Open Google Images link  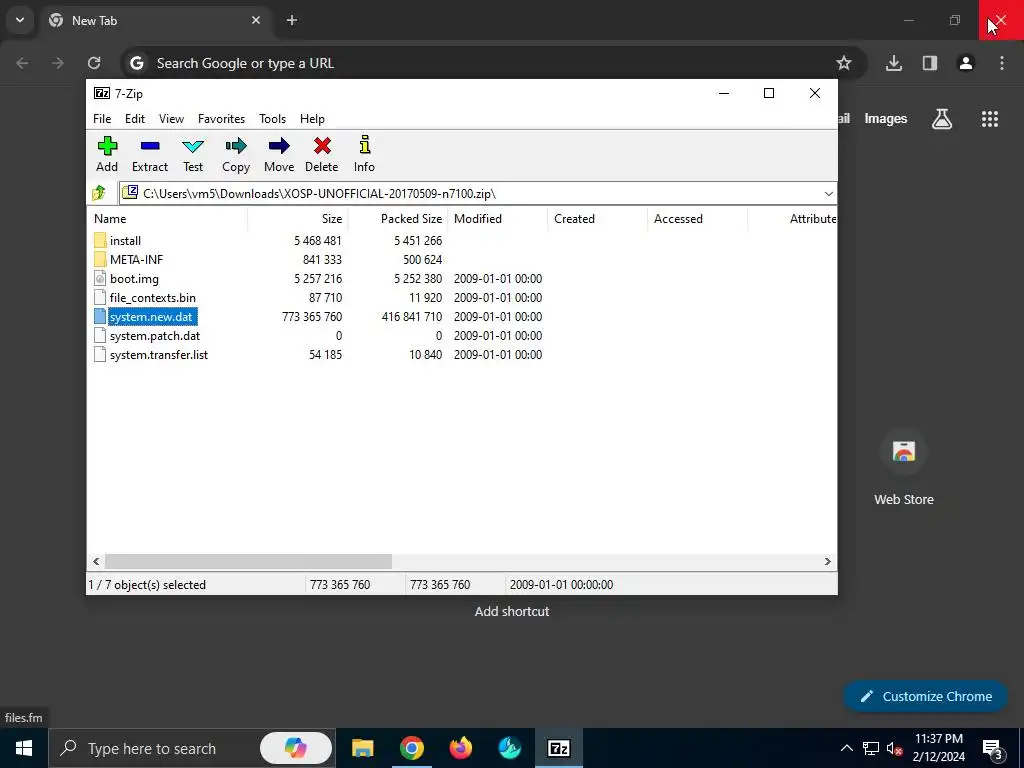(x=886, y=119)
